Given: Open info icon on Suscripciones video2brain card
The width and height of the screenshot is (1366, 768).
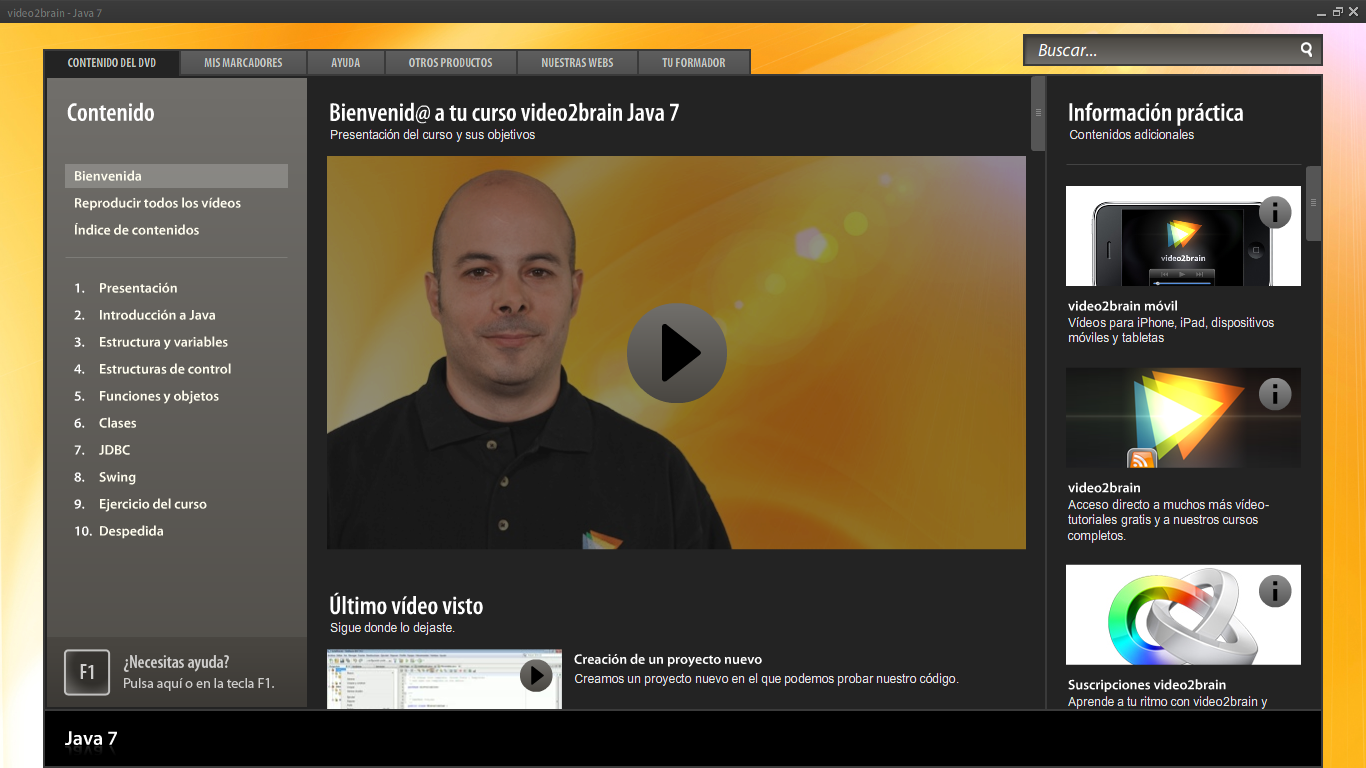Looking at the screenshot, I should (x=1275, y=591).
